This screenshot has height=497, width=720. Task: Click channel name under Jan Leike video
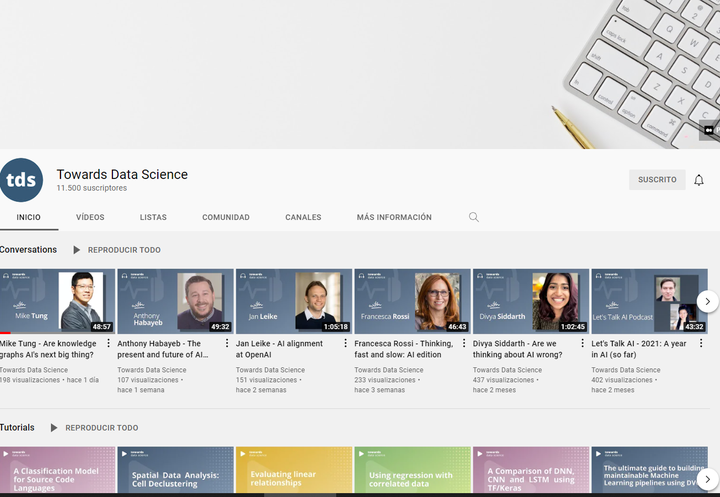click(270, 370)
